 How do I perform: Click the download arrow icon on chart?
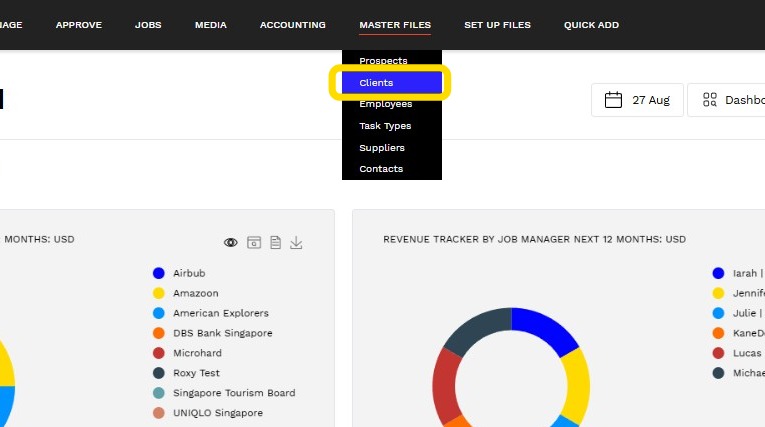[x=296, y=243]
